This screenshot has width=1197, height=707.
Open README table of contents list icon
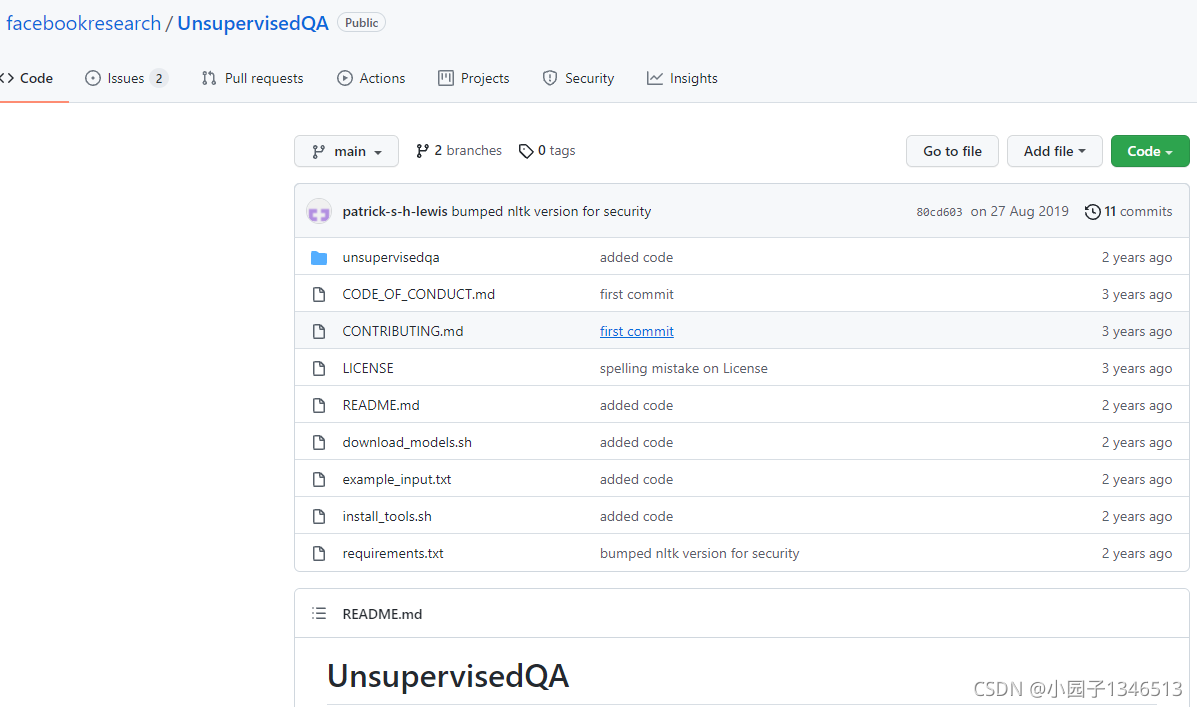tap(319, 613)
